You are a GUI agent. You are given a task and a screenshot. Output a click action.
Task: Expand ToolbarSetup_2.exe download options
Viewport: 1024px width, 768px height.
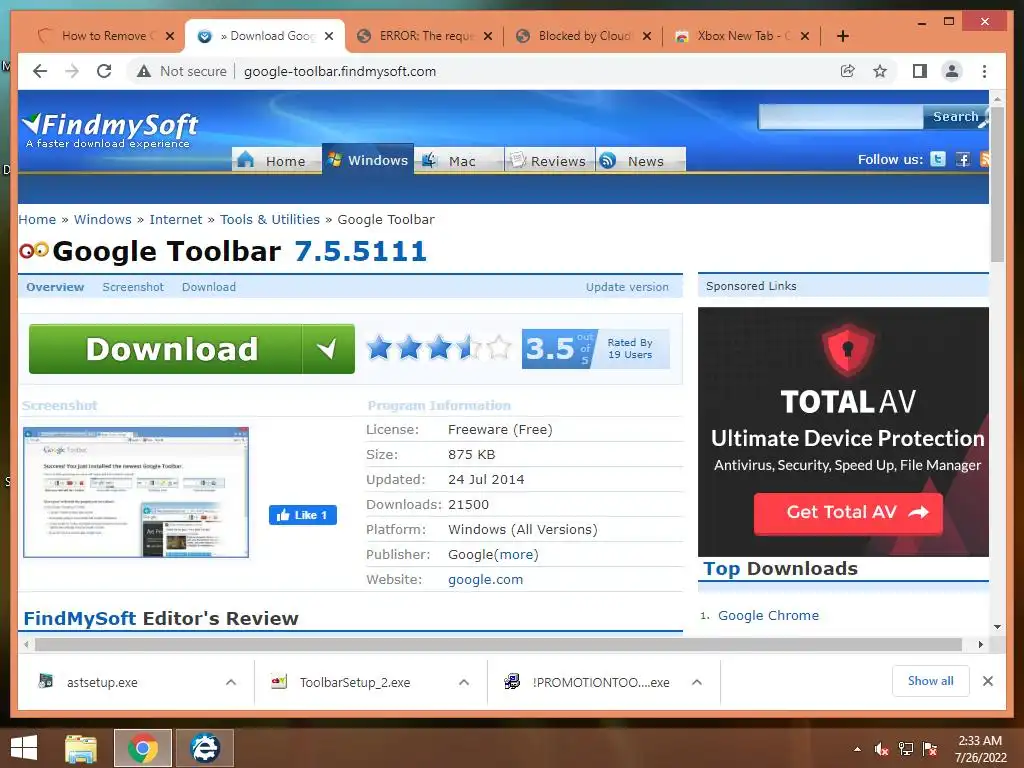click(464, 682)
